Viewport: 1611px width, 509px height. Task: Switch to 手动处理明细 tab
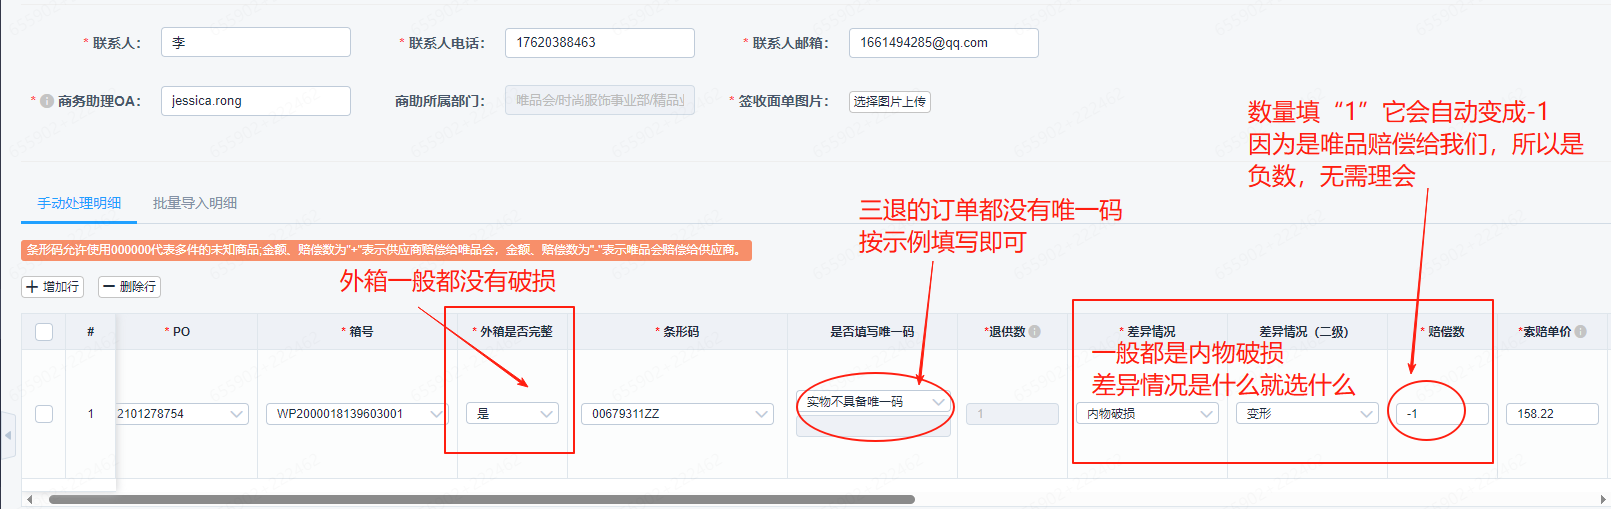tap(79, 203)
